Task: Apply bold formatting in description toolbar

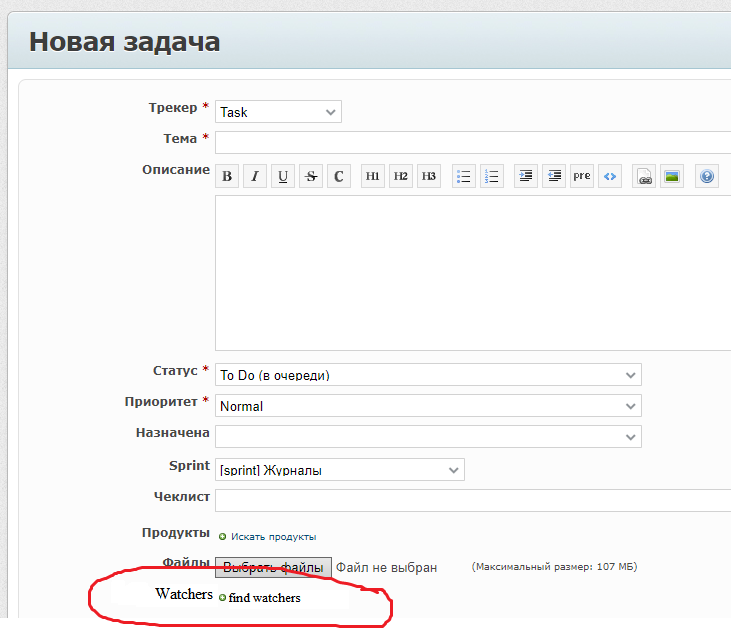Action: coord(227,176)
